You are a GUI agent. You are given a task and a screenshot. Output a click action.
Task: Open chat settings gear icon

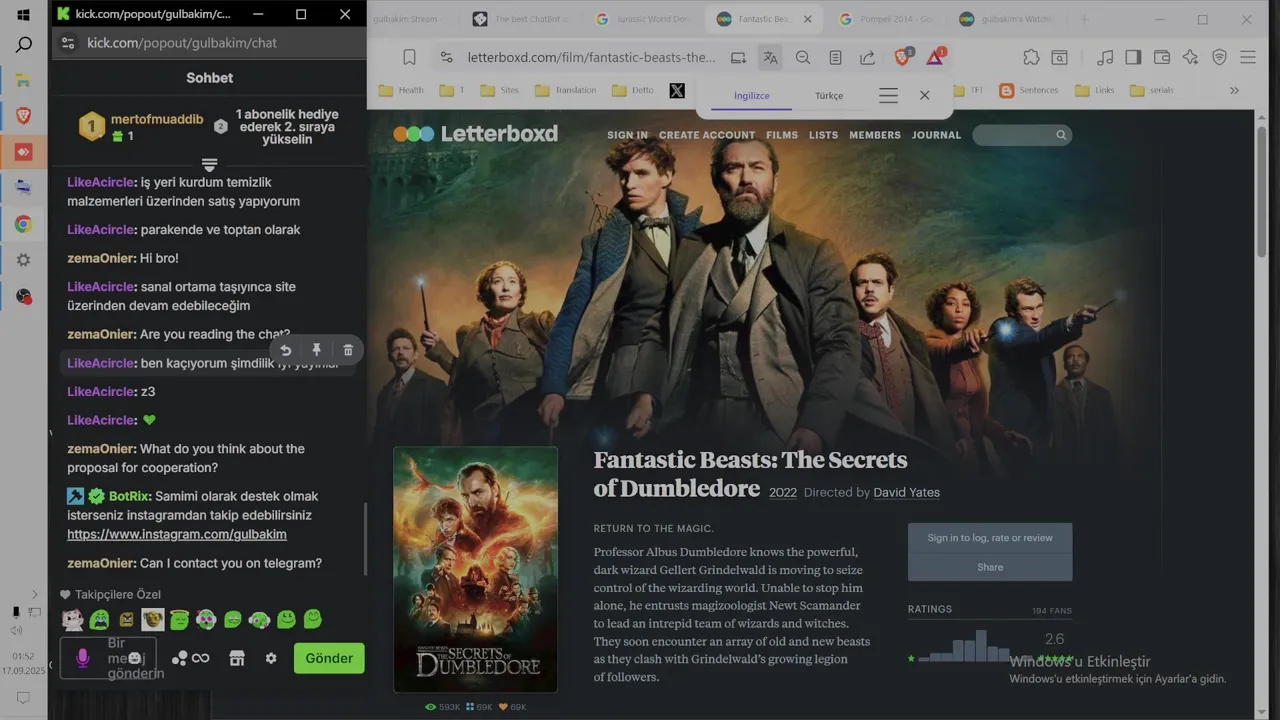click(x=270, y=658)
